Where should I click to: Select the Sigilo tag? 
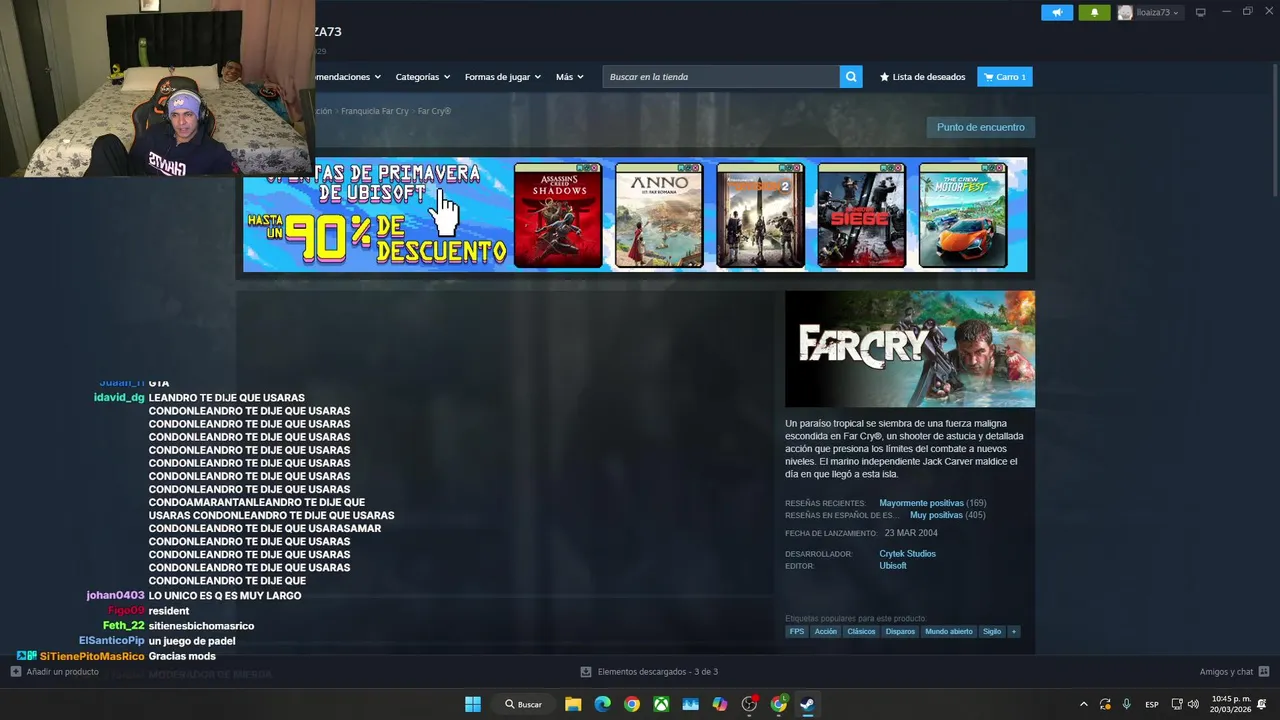(x=992, y=632)
